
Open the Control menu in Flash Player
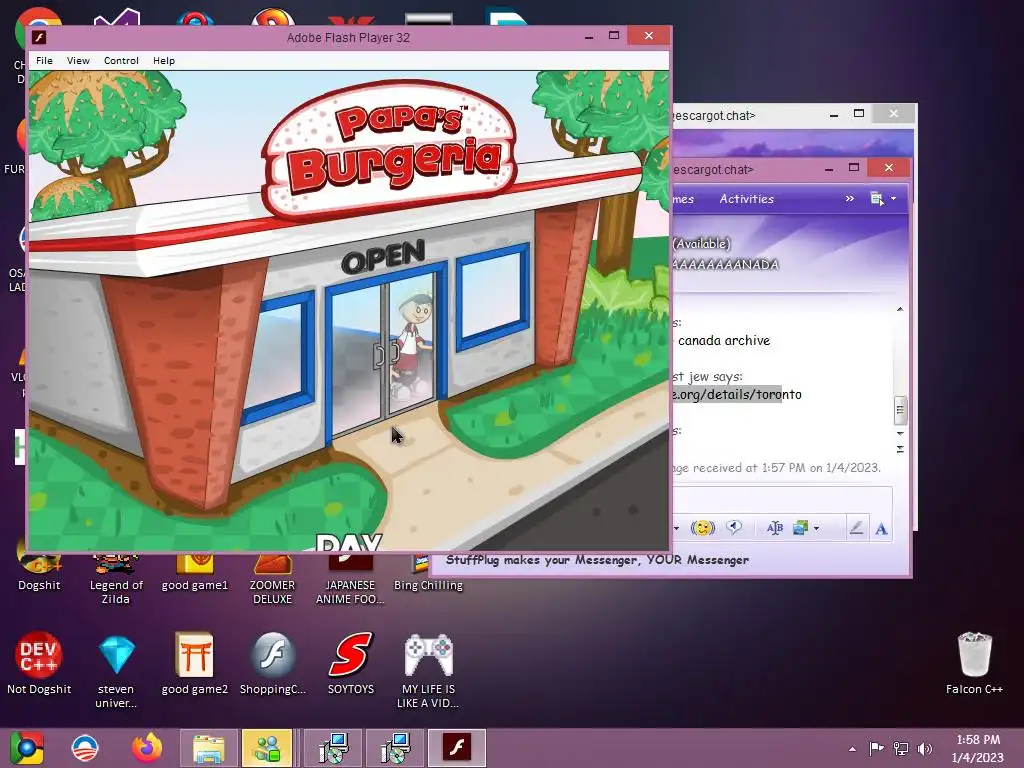point(121,61)
